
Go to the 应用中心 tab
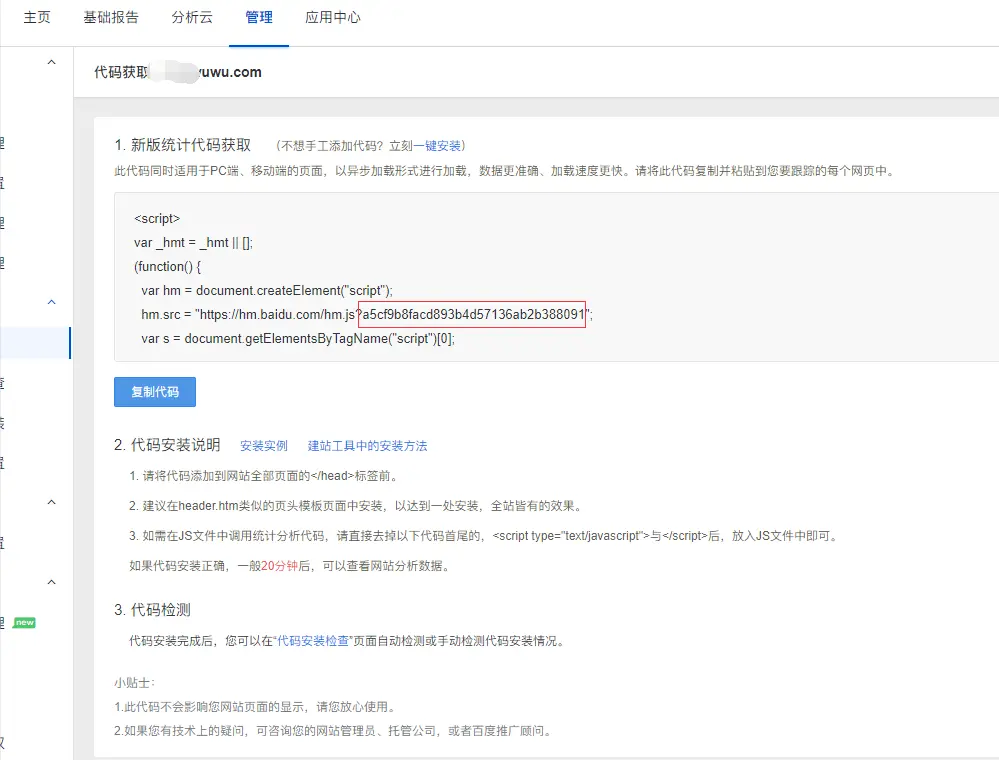coord(333,17)
